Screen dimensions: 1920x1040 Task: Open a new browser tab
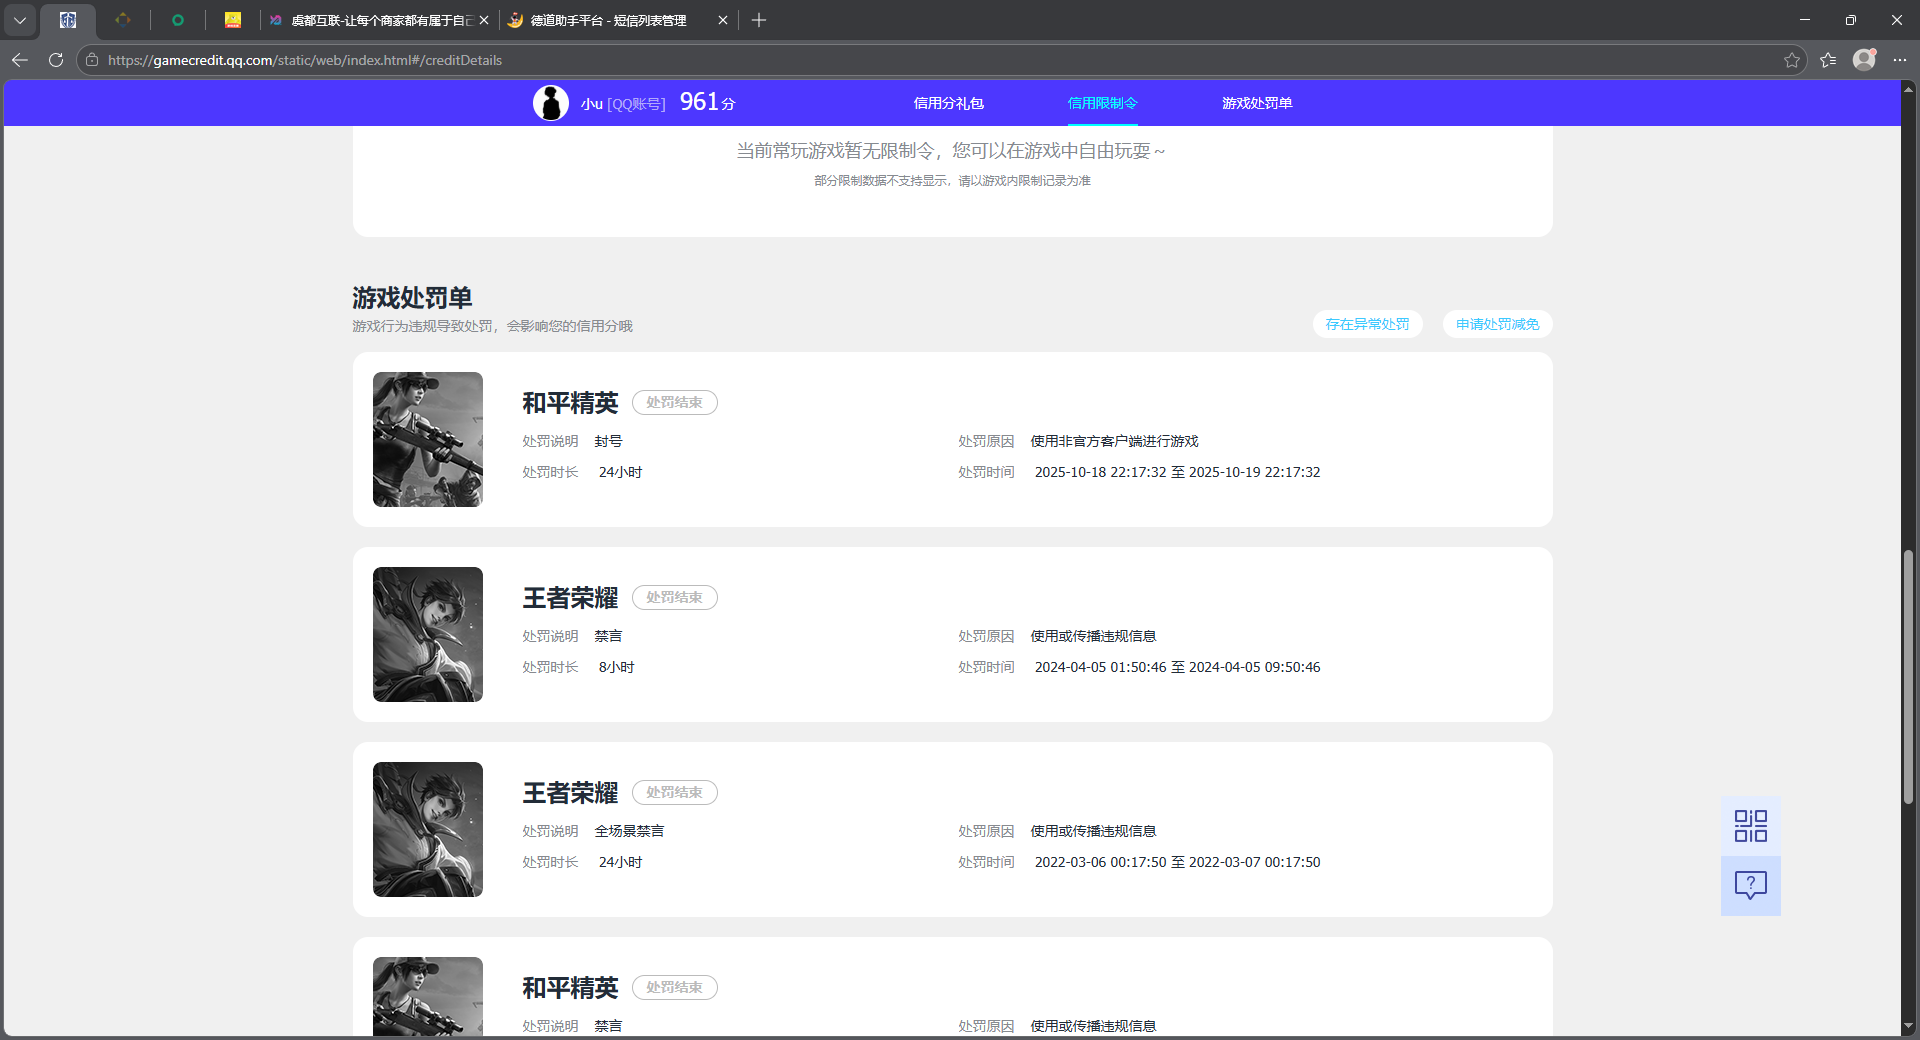click(x=759, y=20)
